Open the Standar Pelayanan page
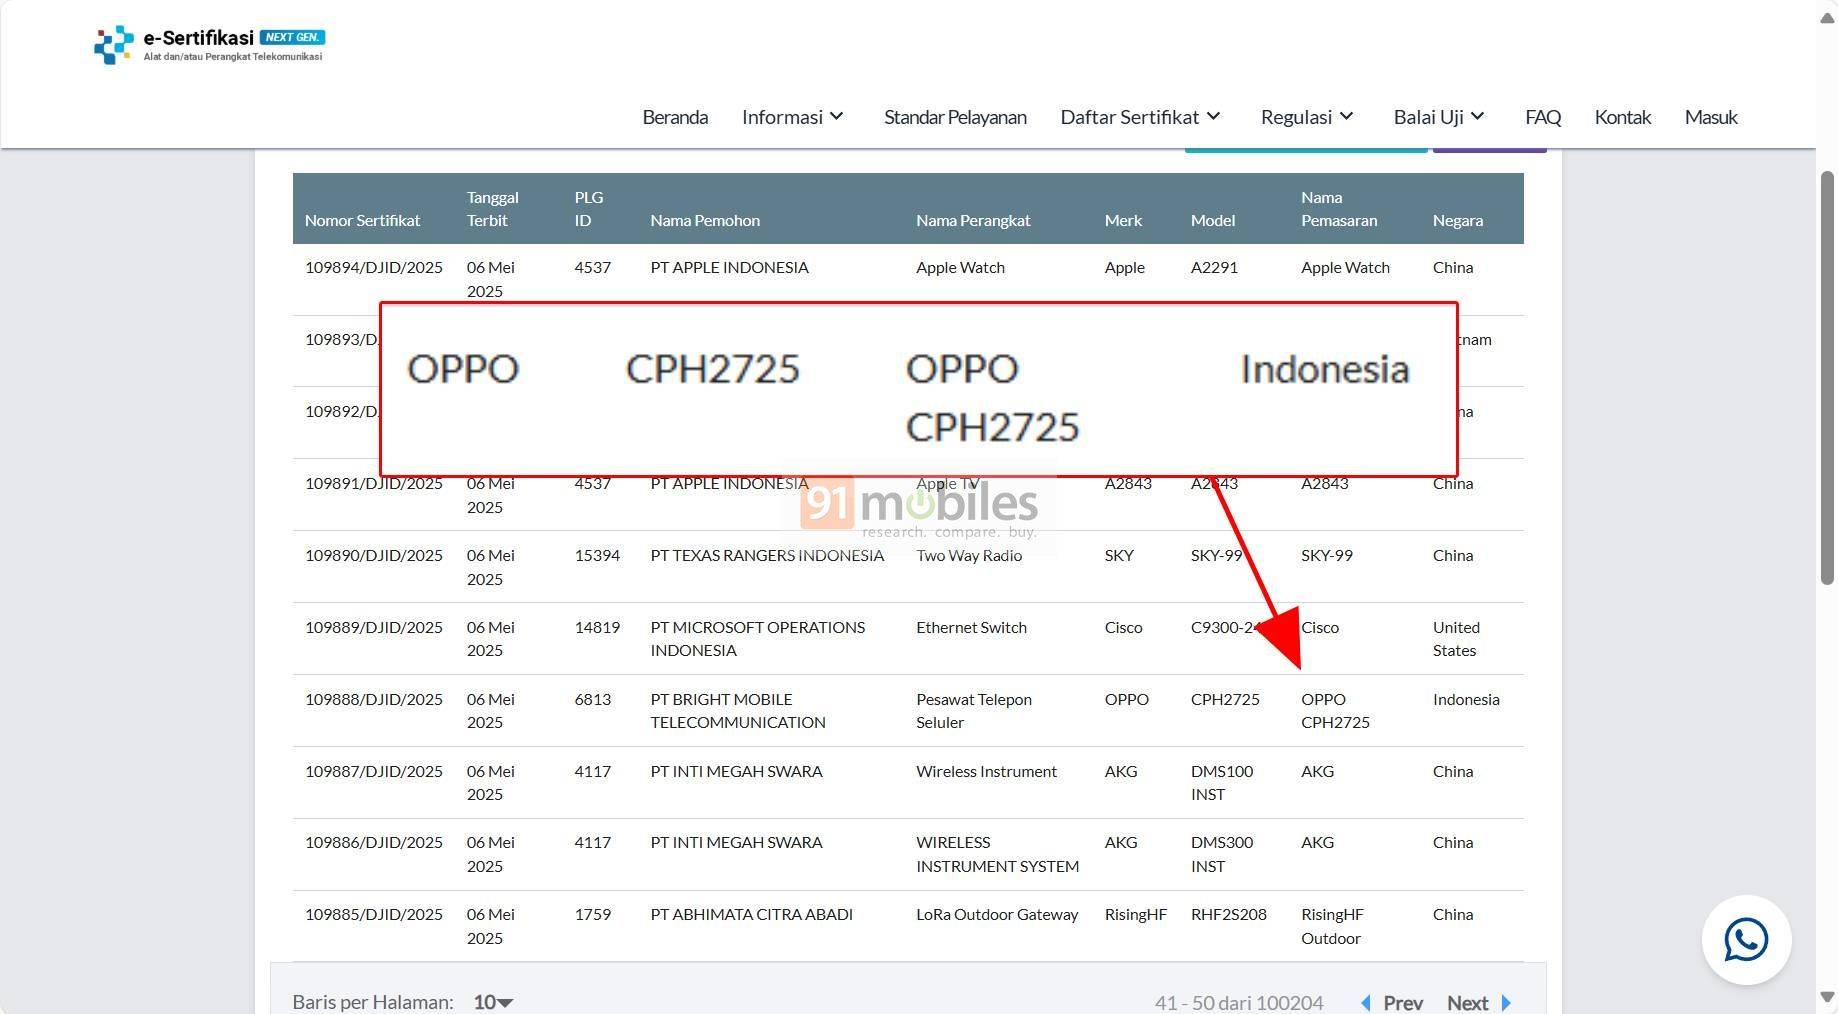The height and width of the screenshot is (1014, 1838). pos(954,116)
